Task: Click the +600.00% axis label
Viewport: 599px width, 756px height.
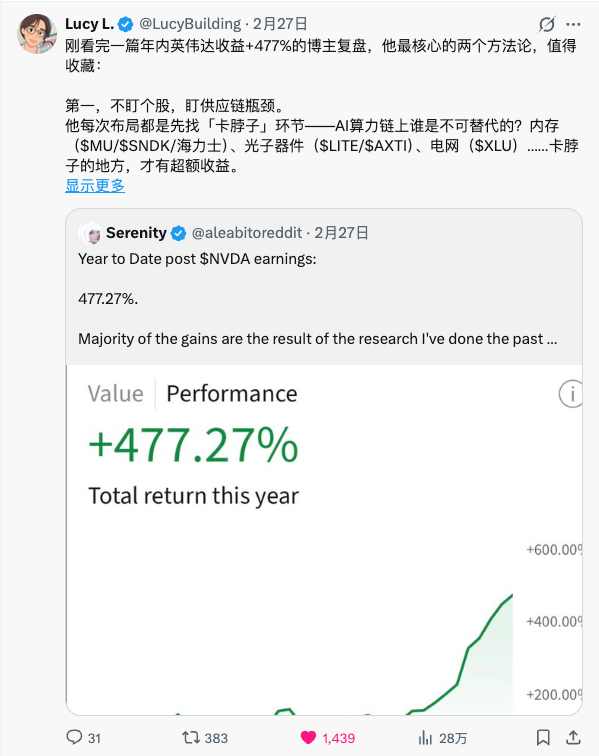Action: [x=554, y=550]
